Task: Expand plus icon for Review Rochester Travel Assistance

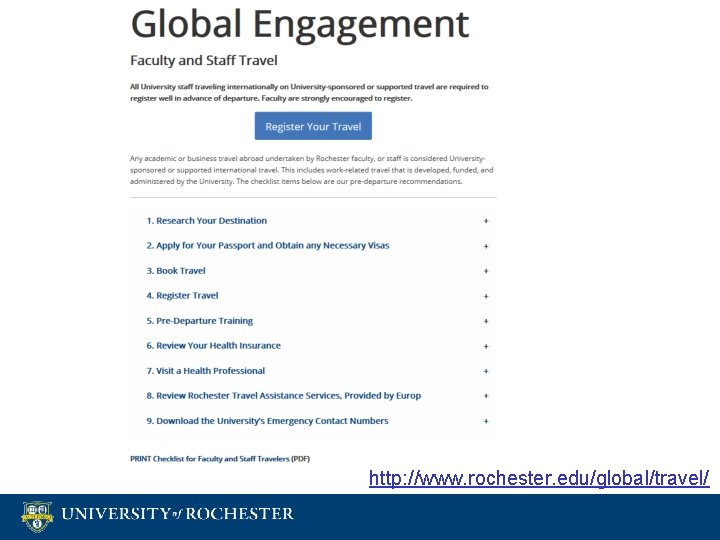Action: (x=486, y=396)
